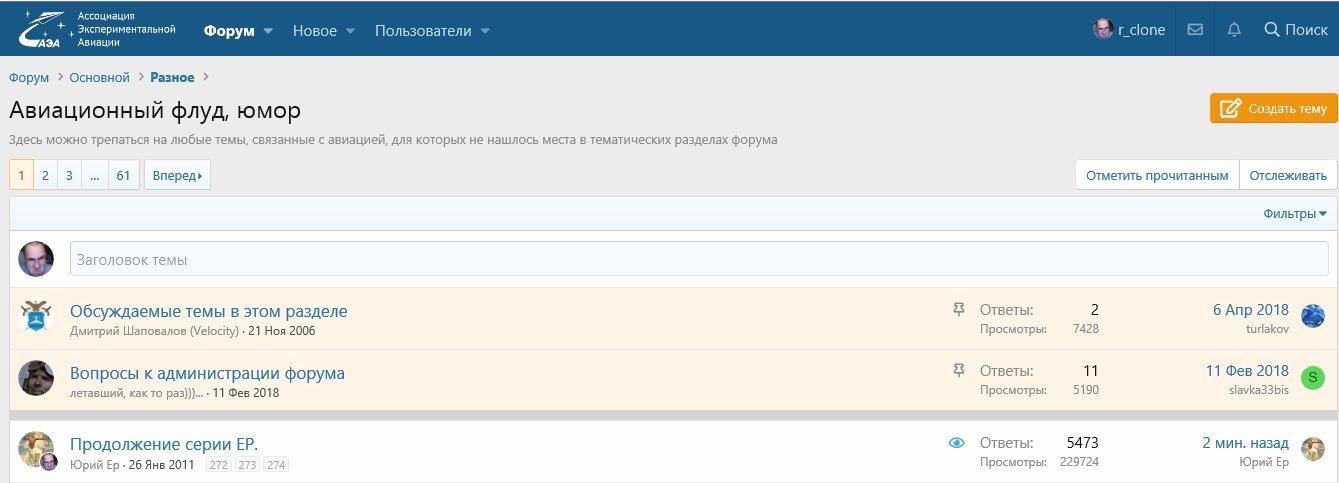Expand the Новое menu arrow
Screen dimensions: 1339x483
pyautogui.click(x=351, y=31)
